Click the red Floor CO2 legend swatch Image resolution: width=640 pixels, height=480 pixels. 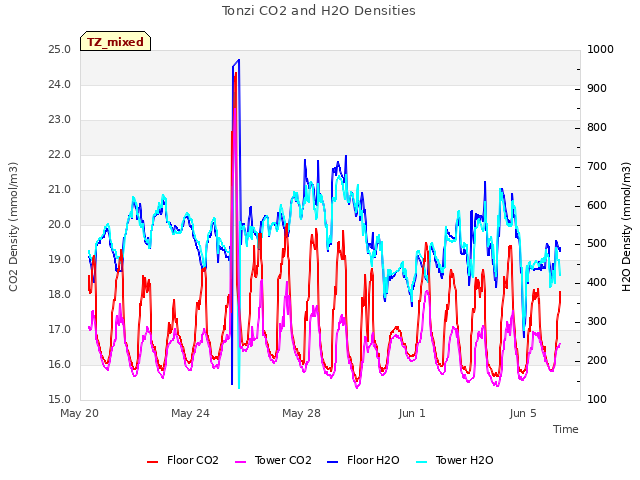[x=153, y=462]
